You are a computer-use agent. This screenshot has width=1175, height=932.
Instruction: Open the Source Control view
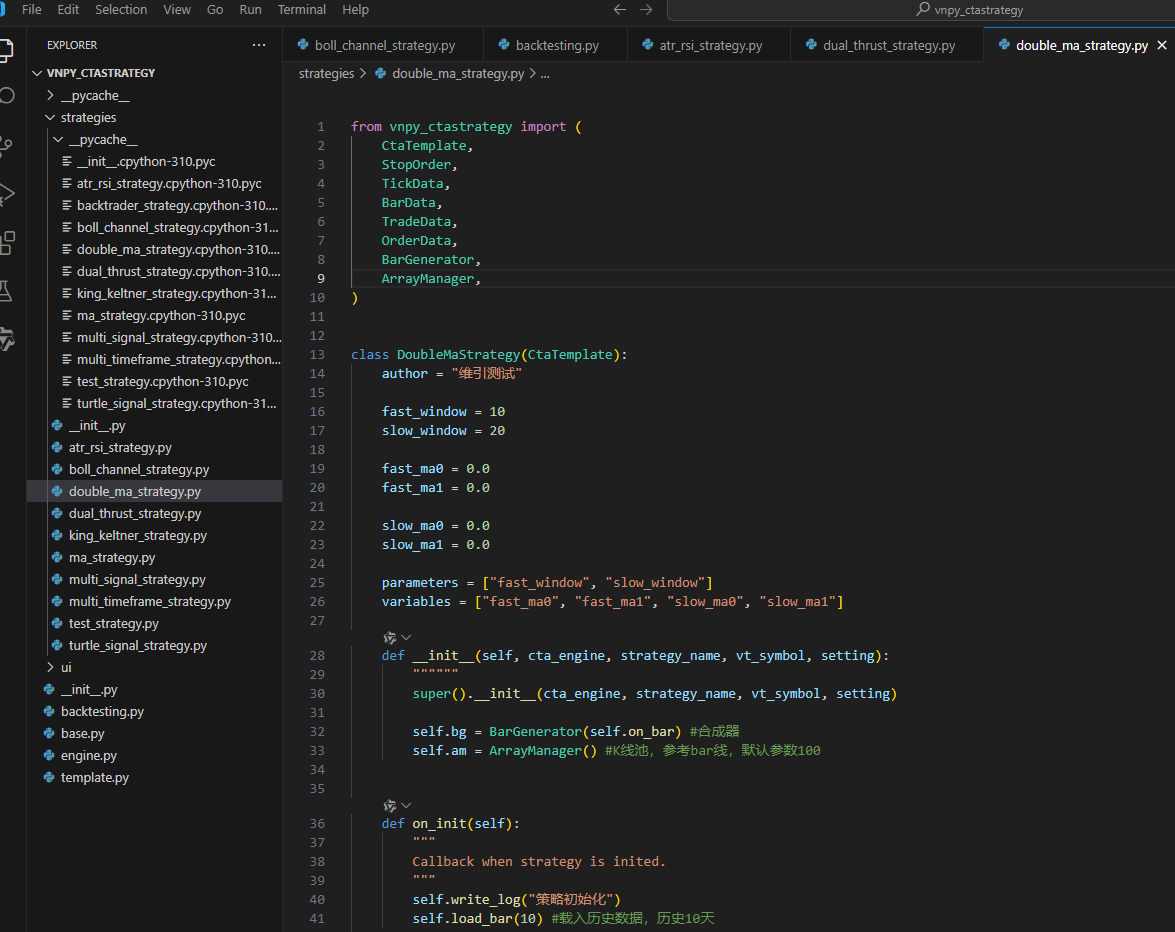[6, 145]
